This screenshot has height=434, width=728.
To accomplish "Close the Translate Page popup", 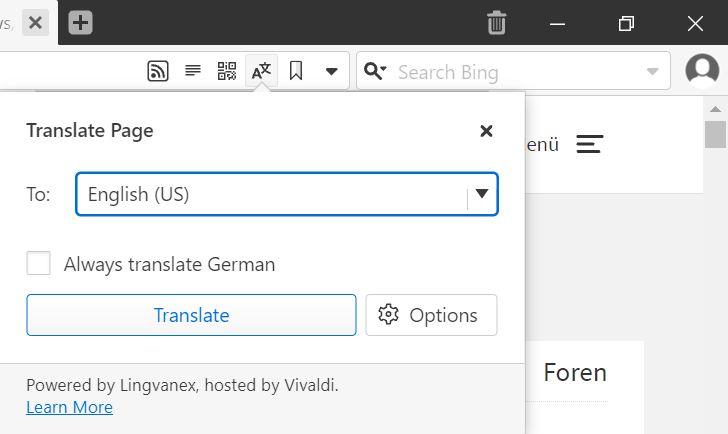I will (486, 131).
